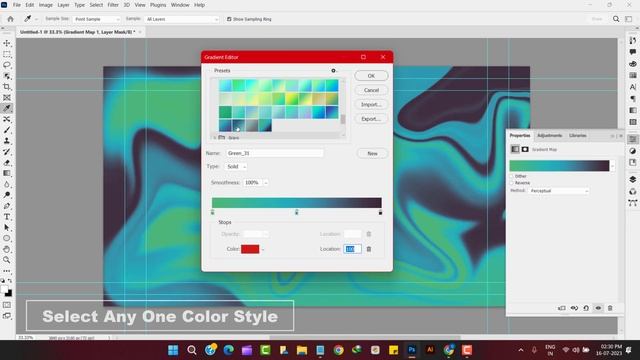Open the Paragraph panel icon

[x=633, y=99]
